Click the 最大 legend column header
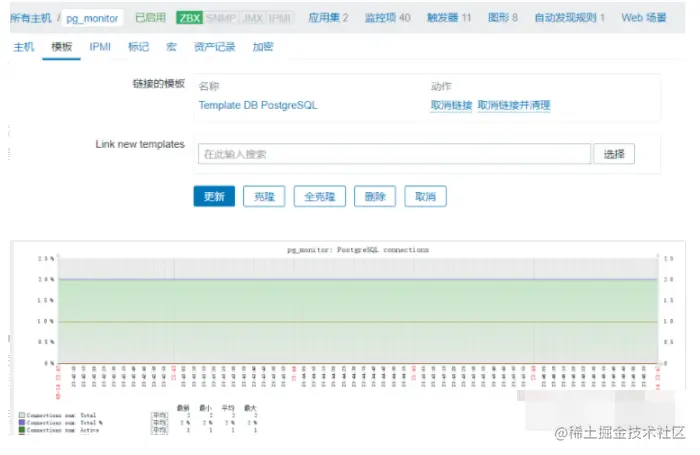 click(x=250, y=408)
